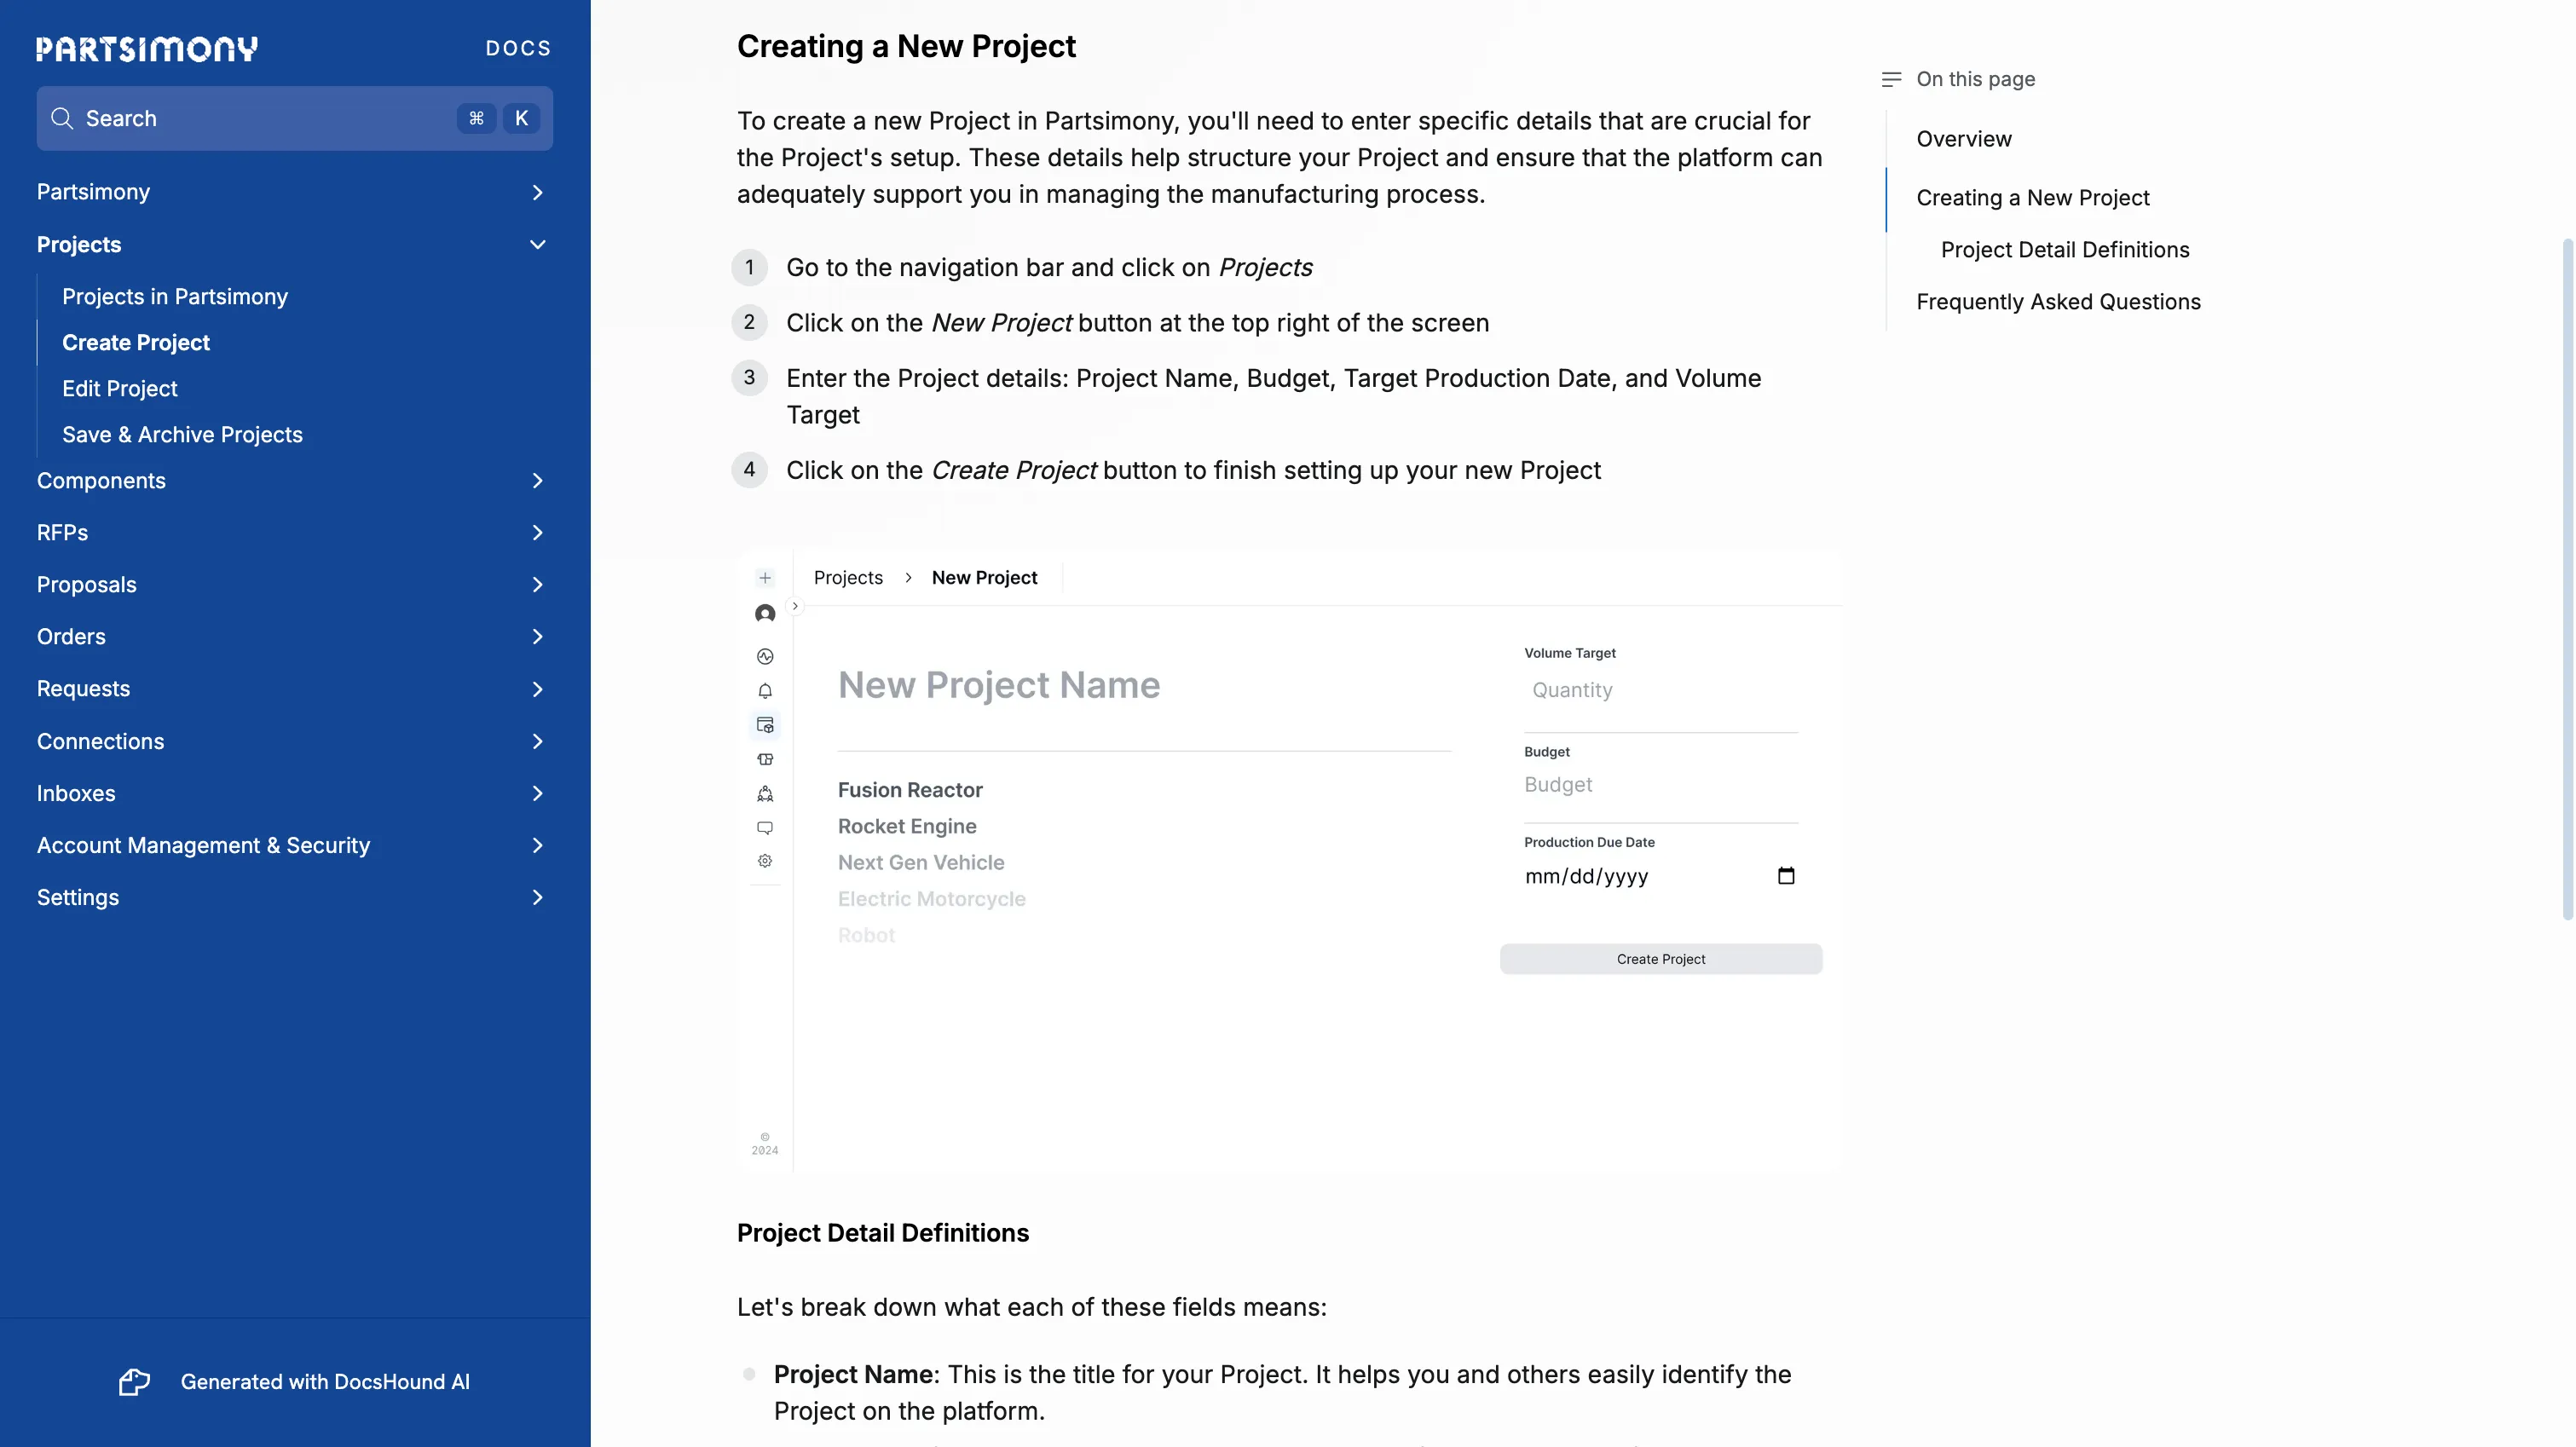Click the Create Project button
The height and width of the screenshot is (1447, 2576).
1660,959
